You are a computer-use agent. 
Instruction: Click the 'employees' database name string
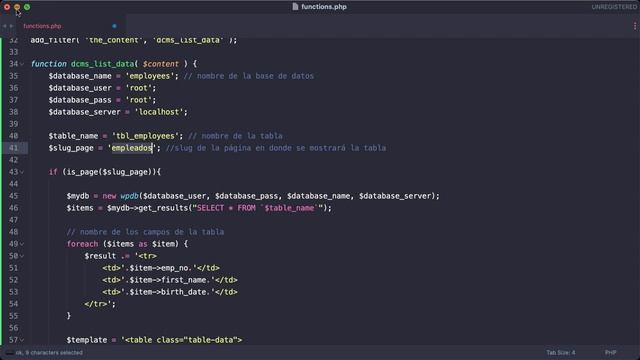pos(150,76)
